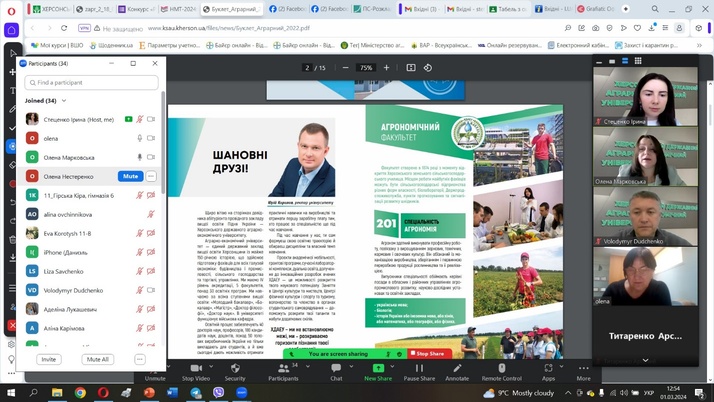Open Viber from the taskbar

[x=219, y=392]
